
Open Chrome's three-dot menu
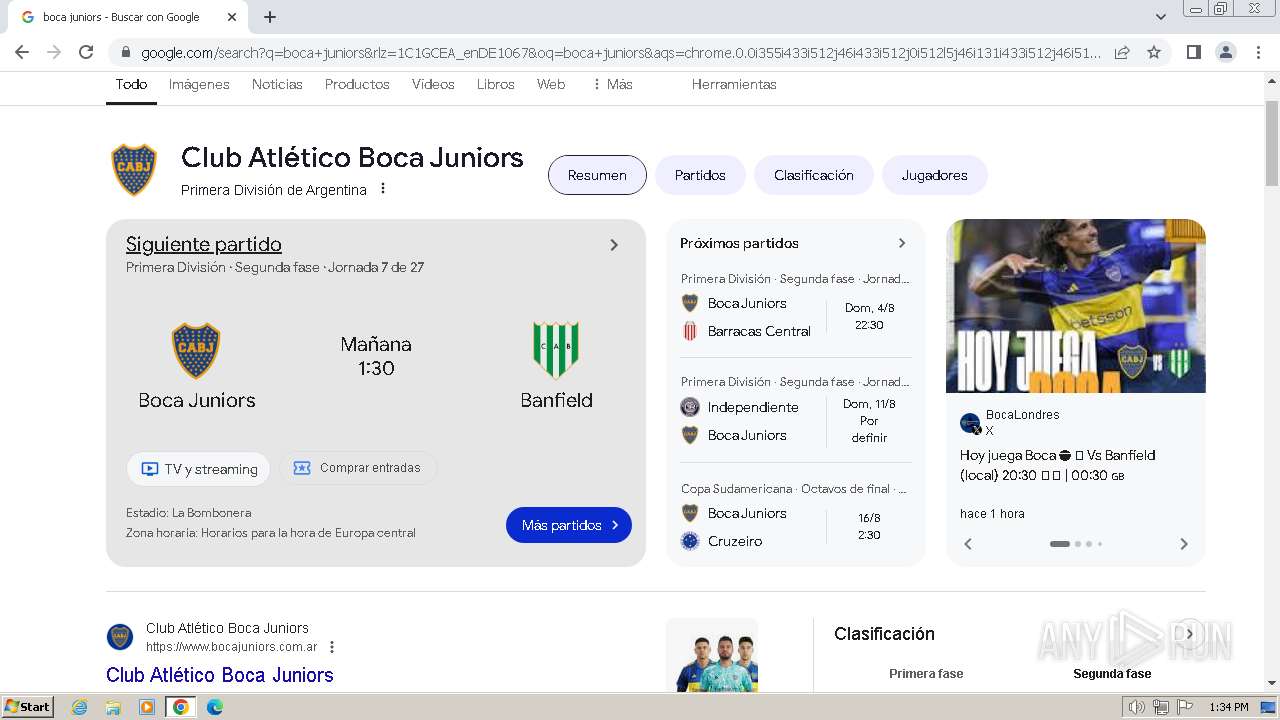coord(1257,52)
